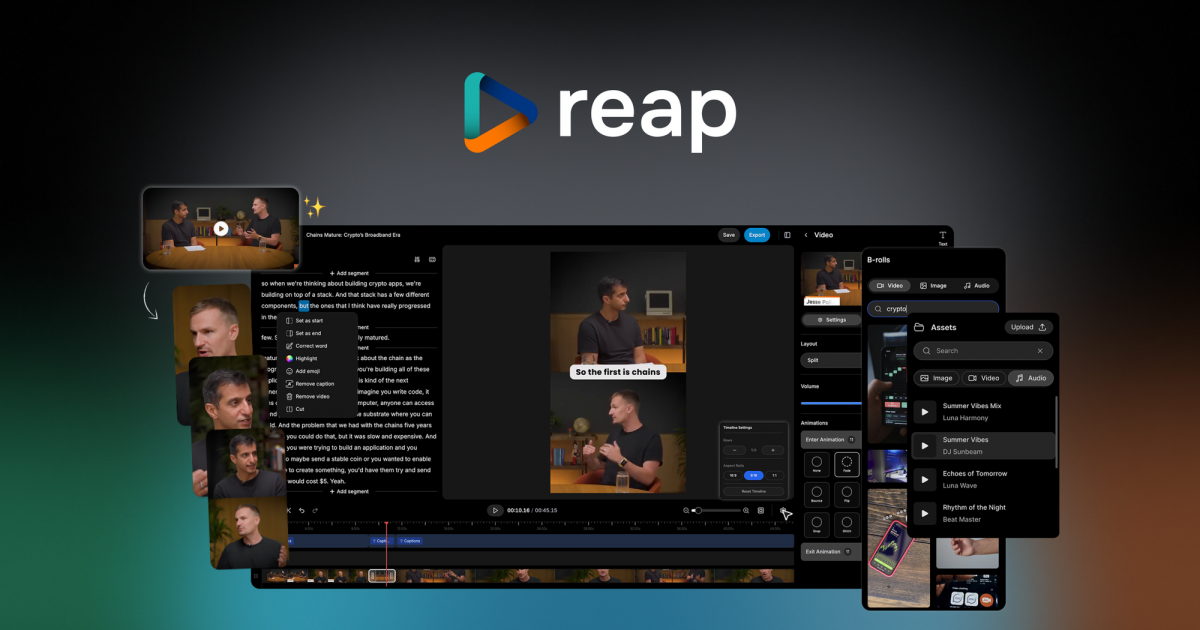The width and height of the screenshot is (1200, 630).
Task: Play the Rhythm of the Night track
Action: 925,513
